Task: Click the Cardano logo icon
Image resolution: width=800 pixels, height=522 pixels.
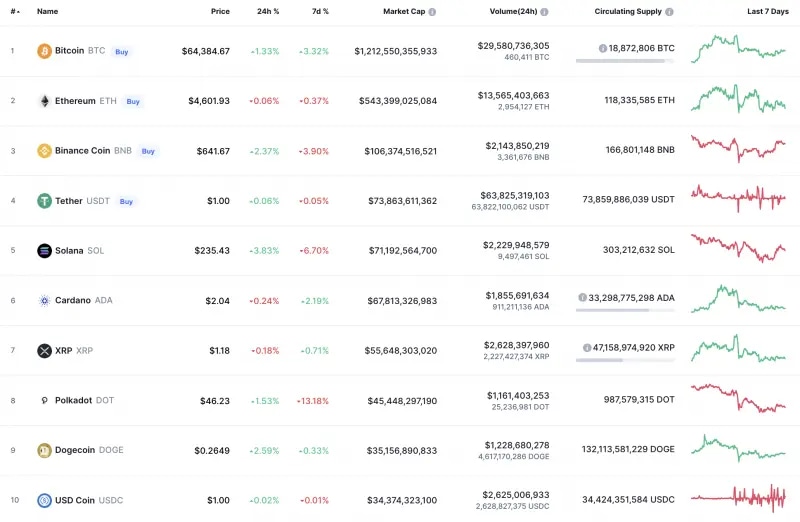Action: (x=44, y=300)
